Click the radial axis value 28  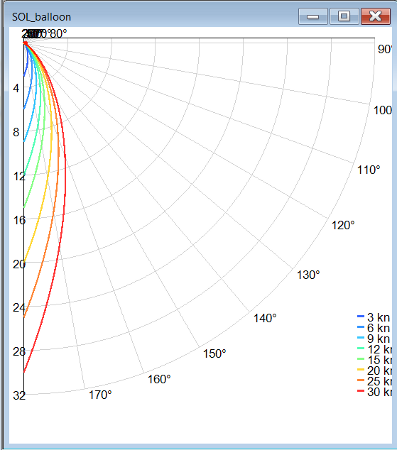coord(19,351)
